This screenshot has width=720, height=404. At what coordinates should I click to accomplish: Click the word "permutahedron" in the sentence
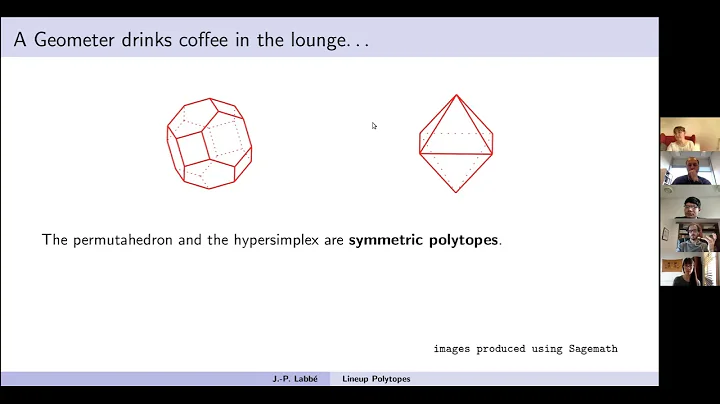tap(123, 240)
